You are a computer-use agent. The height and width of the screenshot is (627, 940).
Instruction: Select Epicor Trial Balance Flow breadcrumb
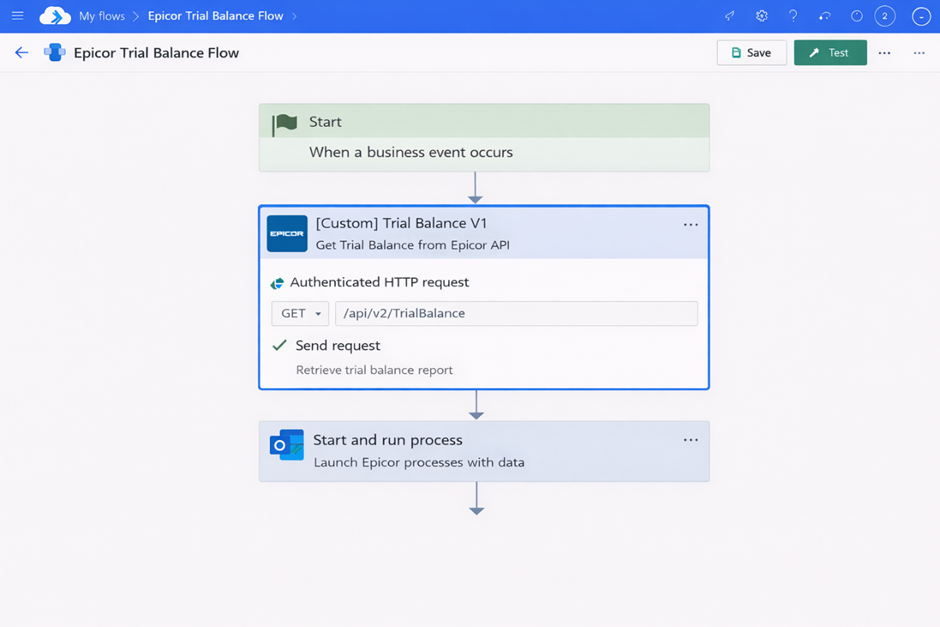(x=215, y=16)
